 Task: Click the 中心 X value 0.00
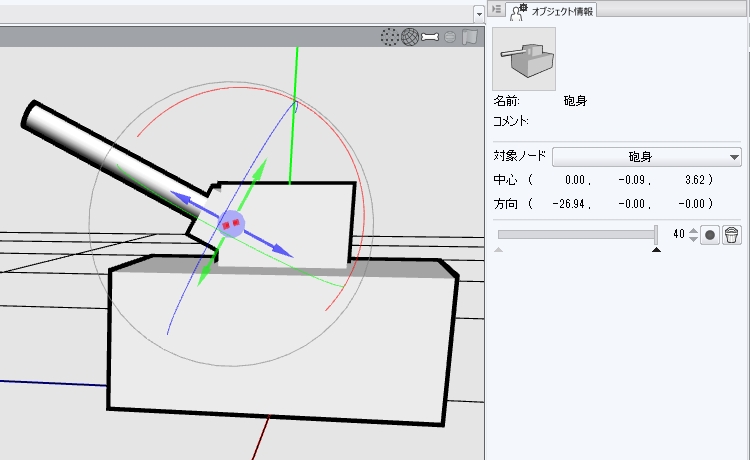574,180
